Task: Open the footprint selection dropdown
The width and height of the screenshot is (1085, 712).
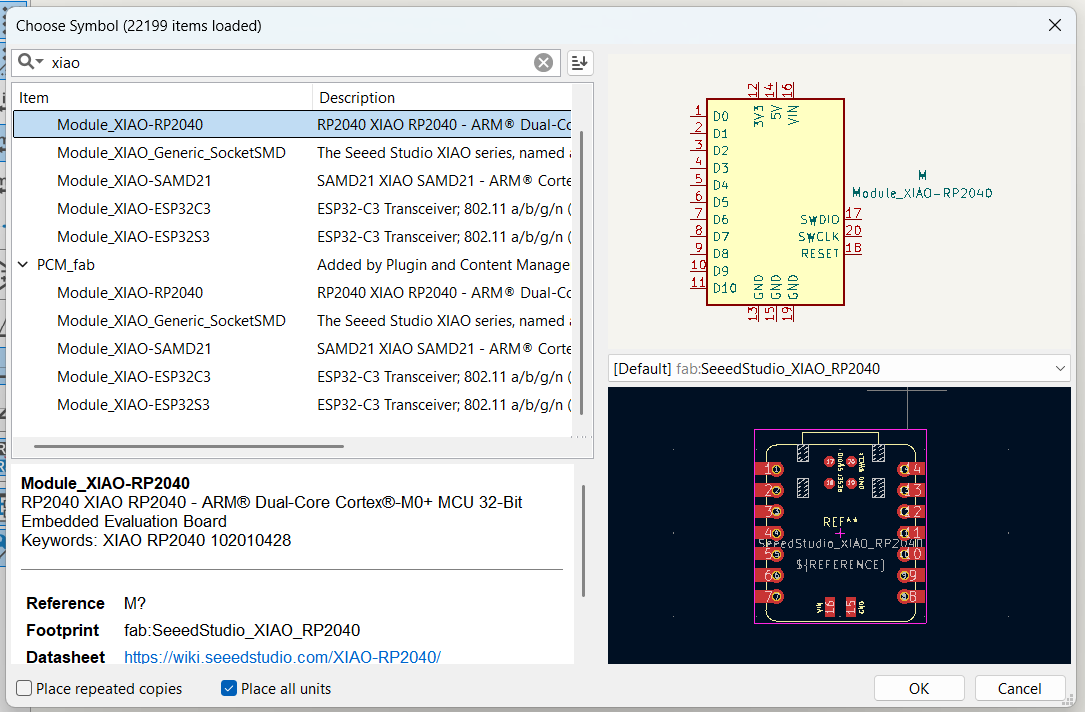Action: (x=839, y=369)
